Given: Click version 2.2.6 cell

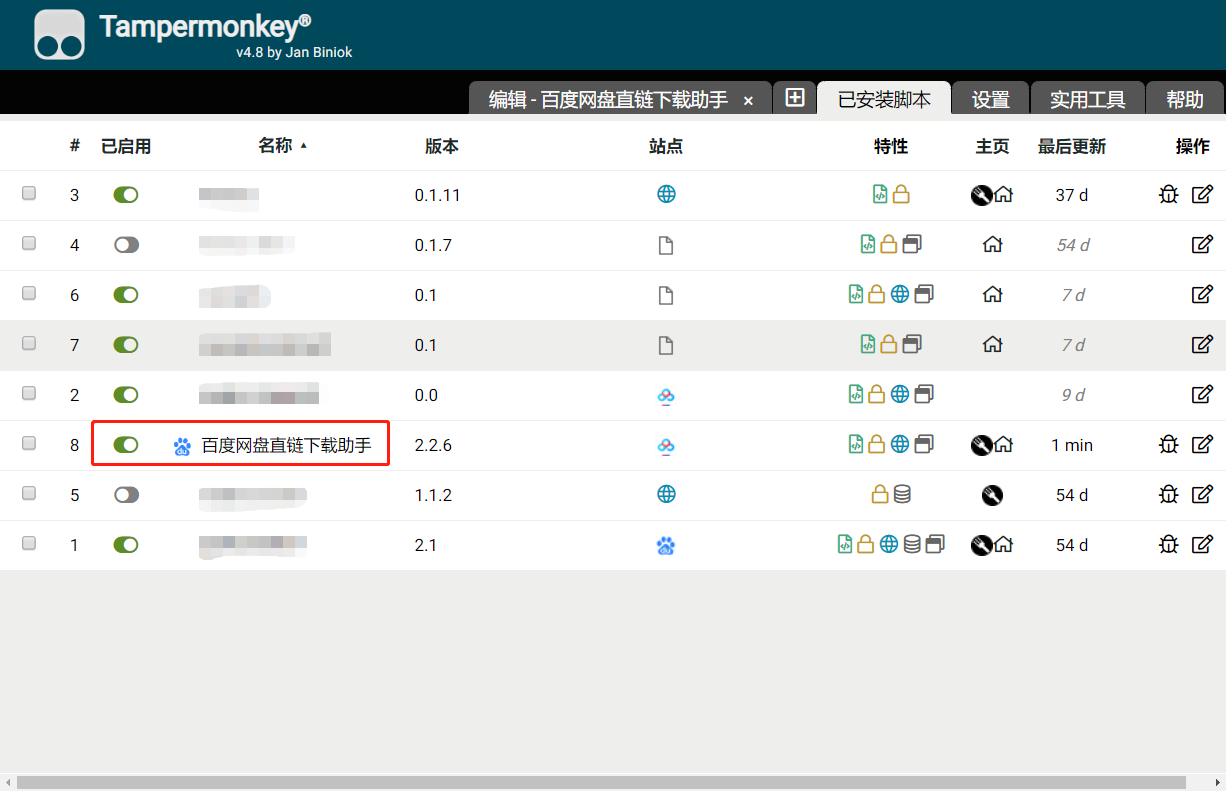Looking at the screenshot, I should (x=434, y=445).
